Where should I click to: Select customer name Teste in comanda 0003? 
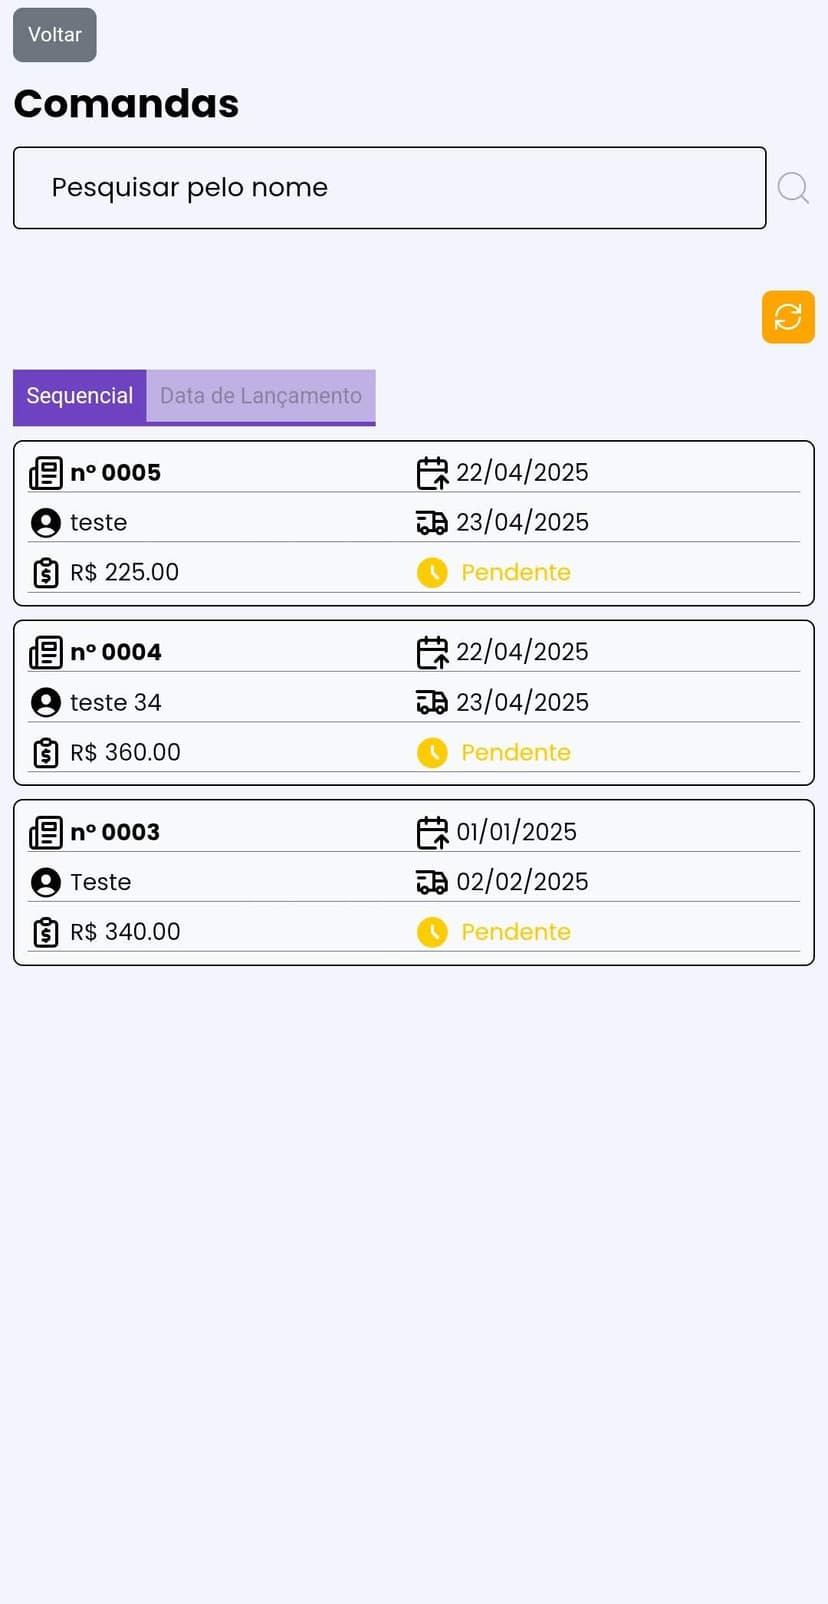tap(101, 882)
